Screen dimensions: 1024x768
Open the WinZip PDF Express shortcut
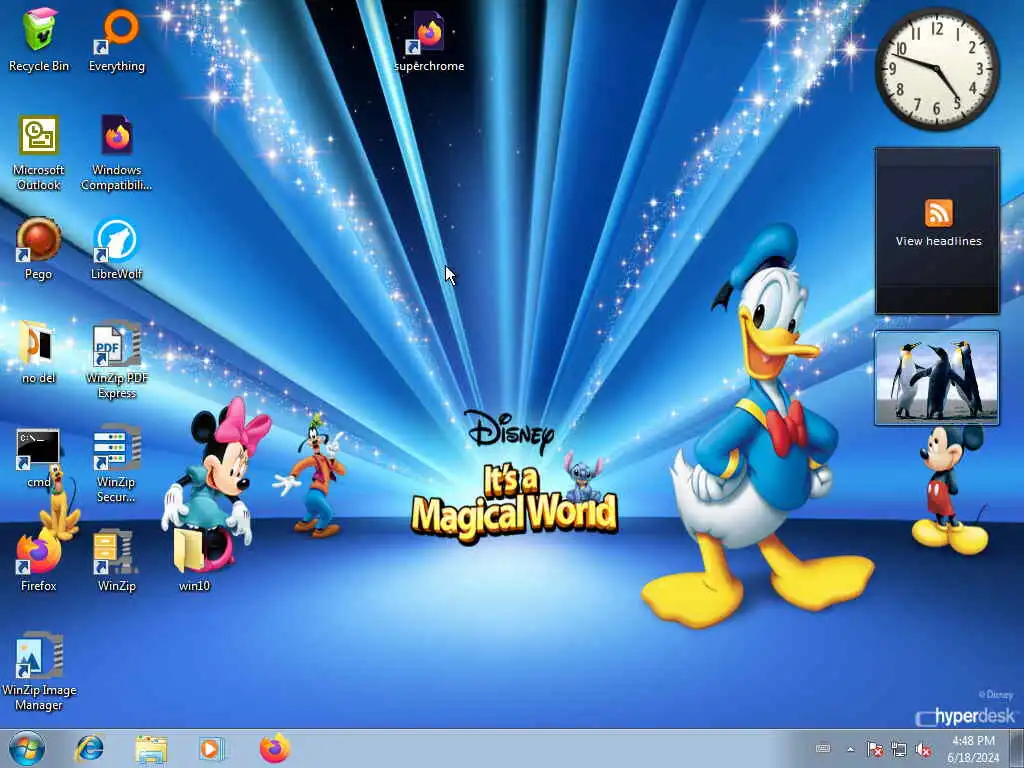(117, 359)
